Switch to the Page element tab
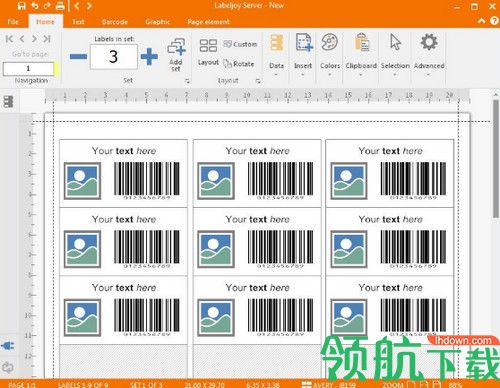Screen dimensions: 500x388 click(x=208, y=22)
